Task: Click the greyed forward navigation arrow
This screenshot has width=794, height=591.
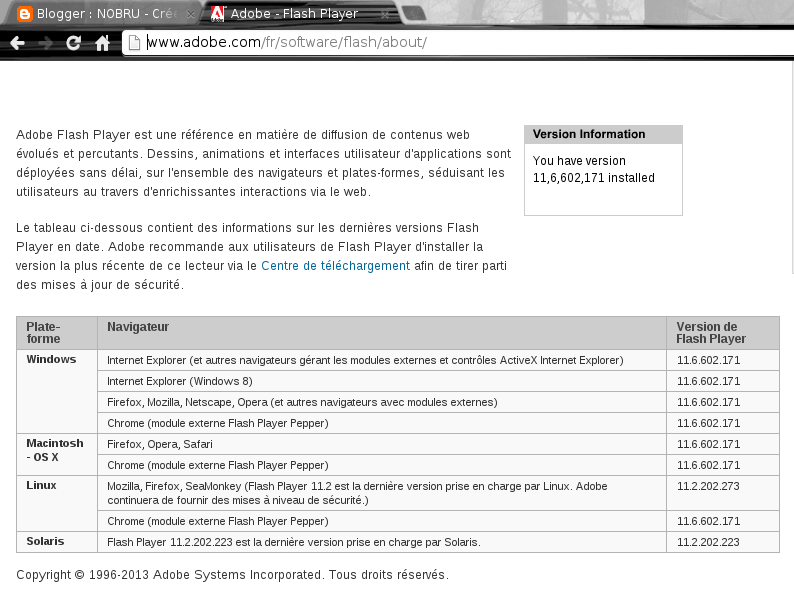Action: pyautogui.click(x=46, y=43)
